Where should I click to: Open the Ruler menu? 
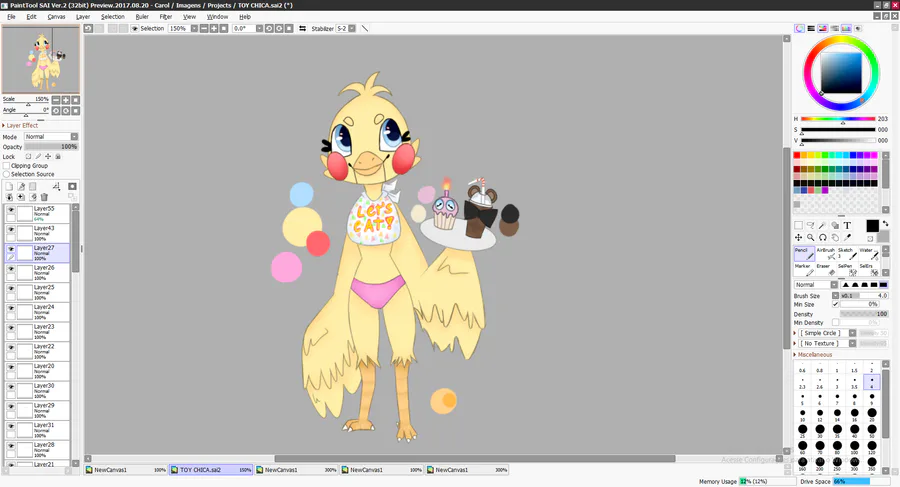142,17
